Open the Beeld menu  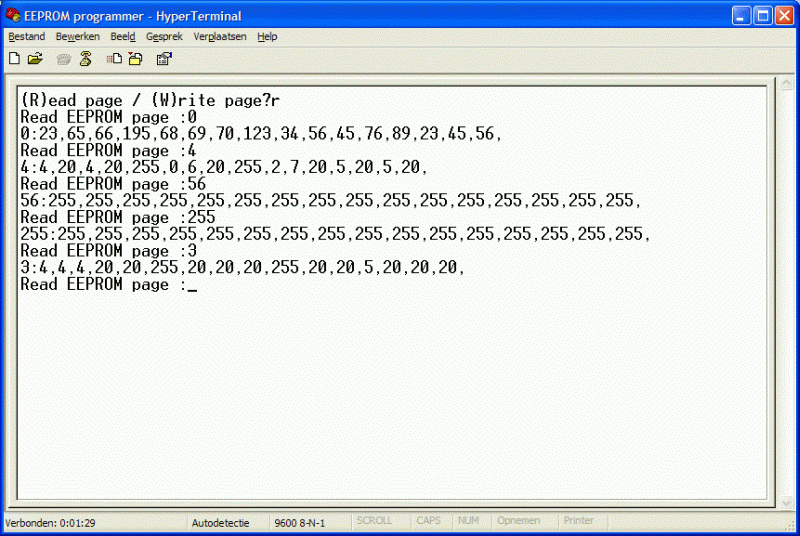point(123,37)
